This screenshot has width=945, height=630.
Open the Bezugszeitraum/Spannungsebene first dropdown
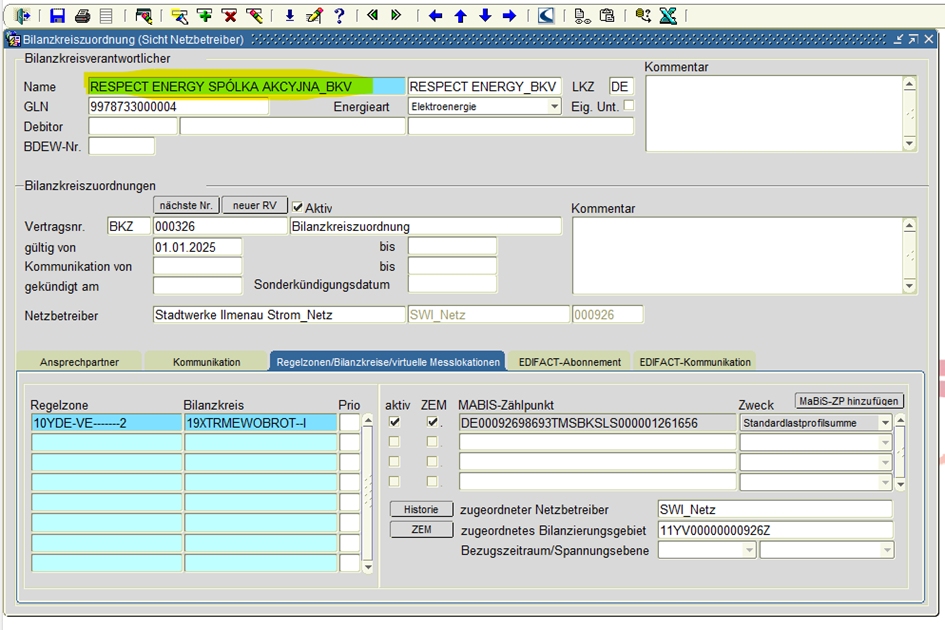(748, 550)
